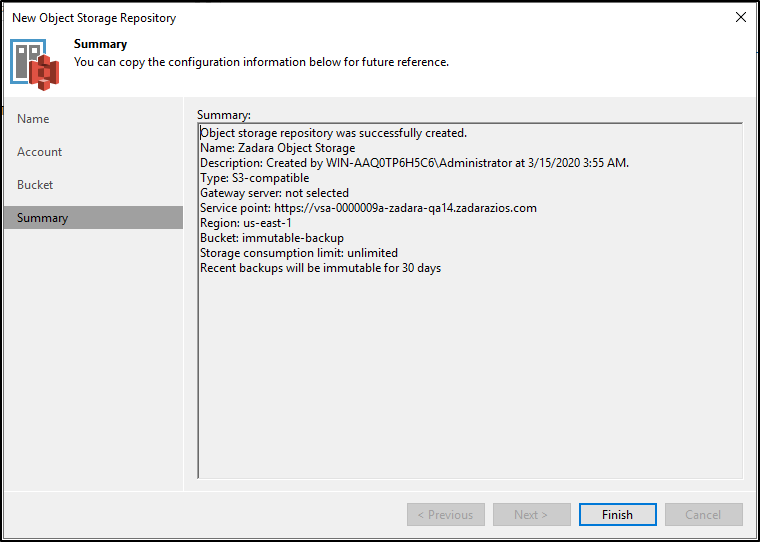760x542 pixels.
Task: Select the Summary step in sidebar
Action: click(x=94, y=218)
